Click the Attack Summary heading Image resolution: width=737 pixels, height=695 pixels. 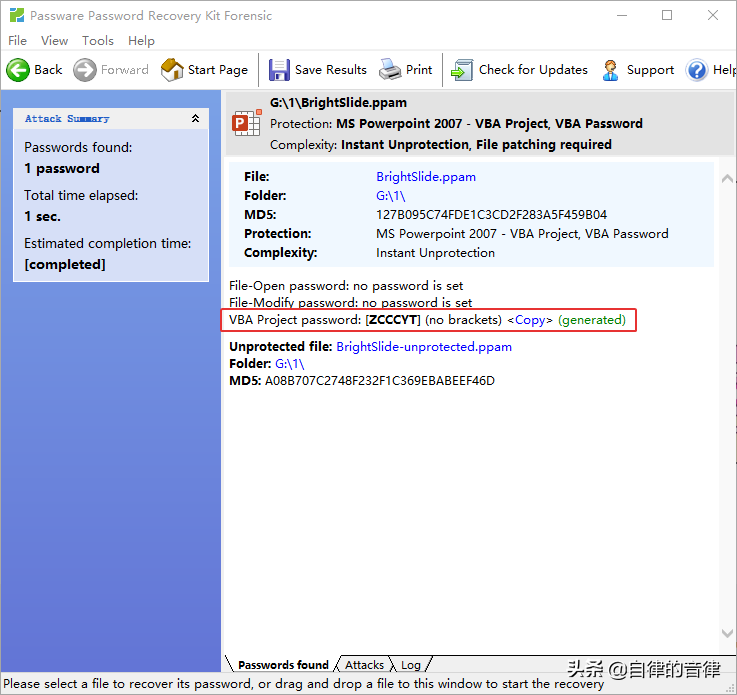click(67, 118)
